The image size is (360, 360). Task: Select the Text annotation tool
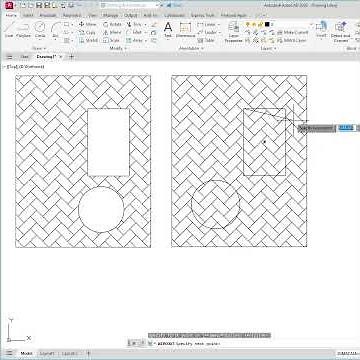(168, 30)
